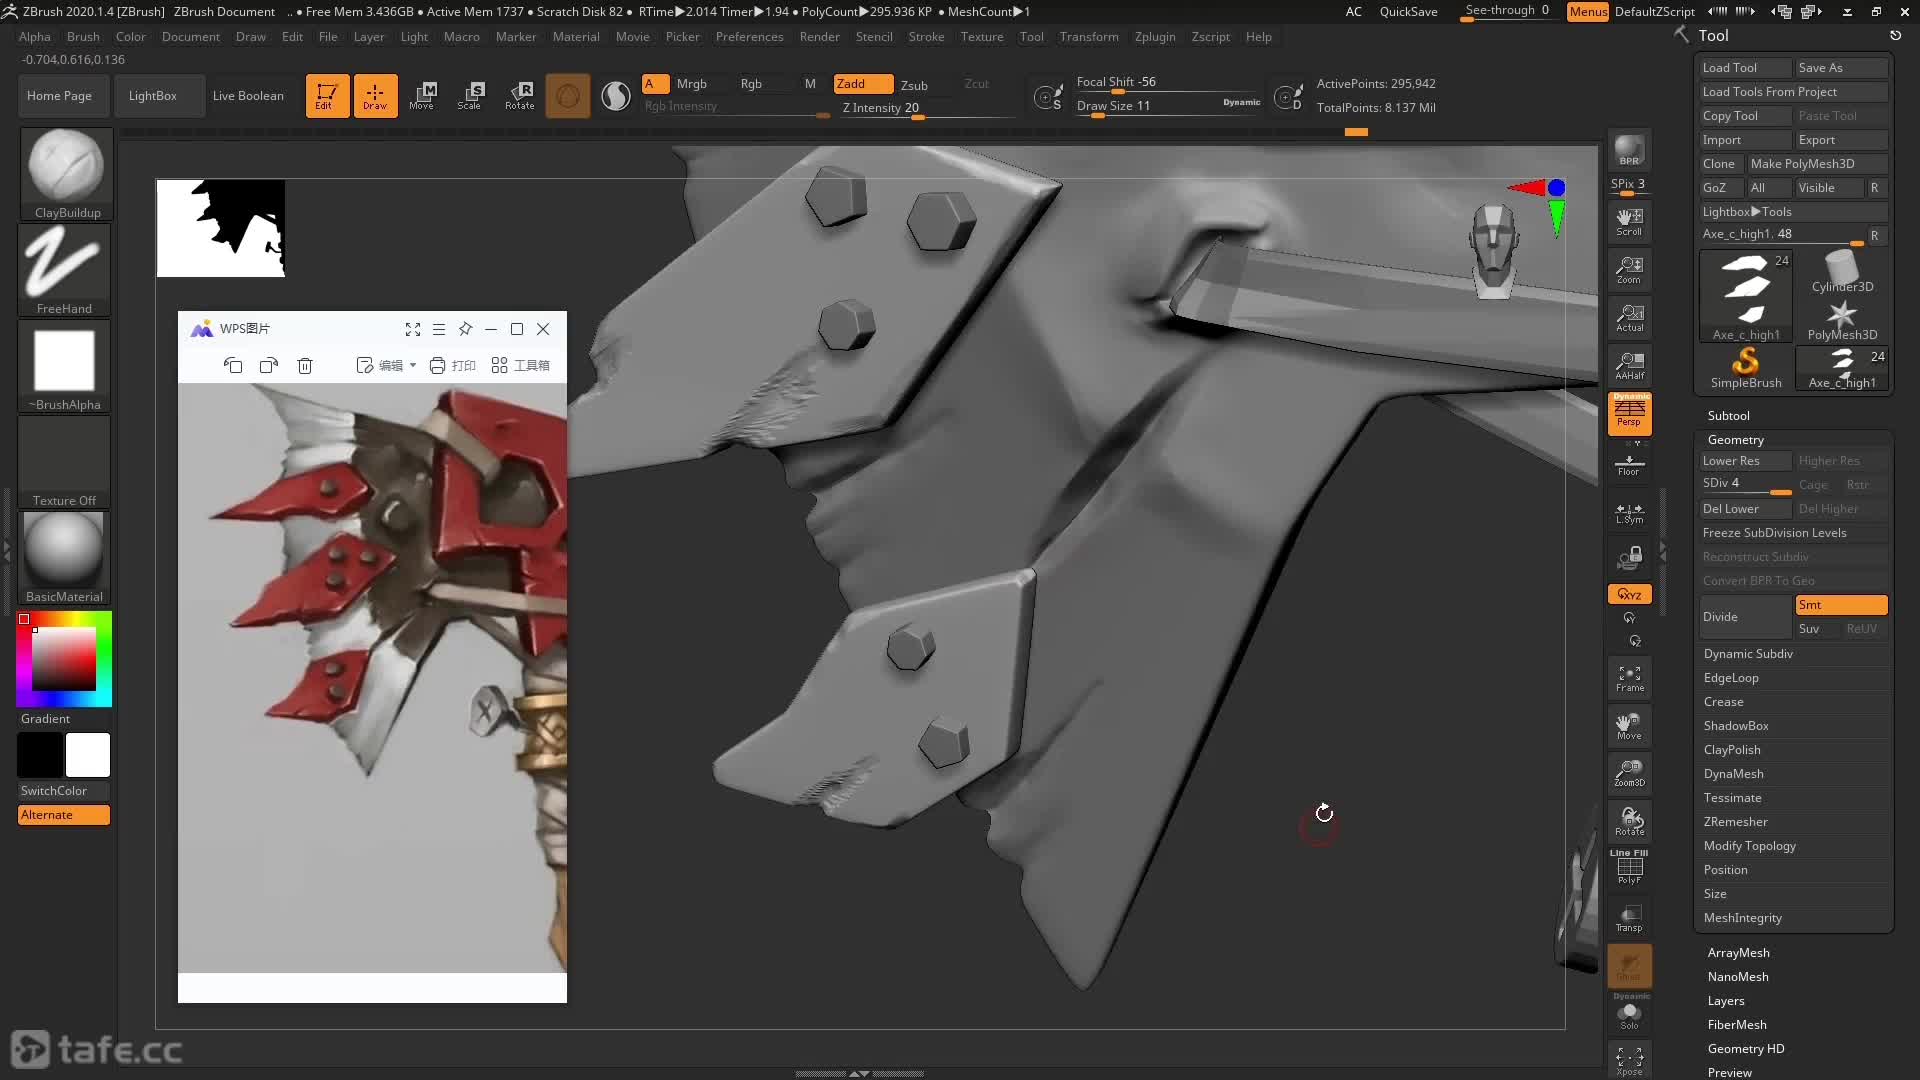
Task: Click the Zoom canvas icon
Action: point(1629,270)
